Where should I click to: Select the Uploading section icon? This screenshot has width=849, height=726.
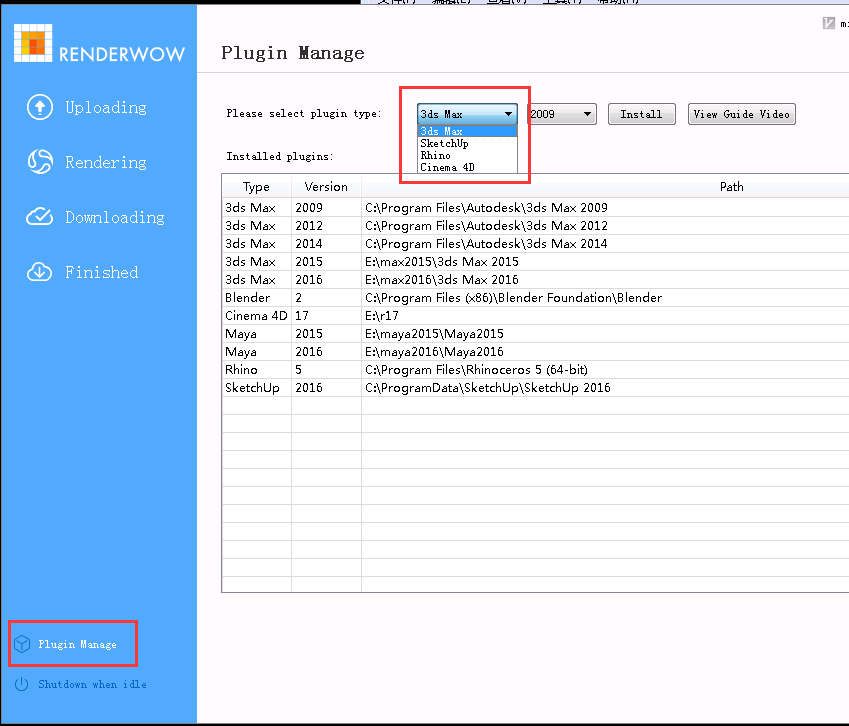tap(40, 107)
